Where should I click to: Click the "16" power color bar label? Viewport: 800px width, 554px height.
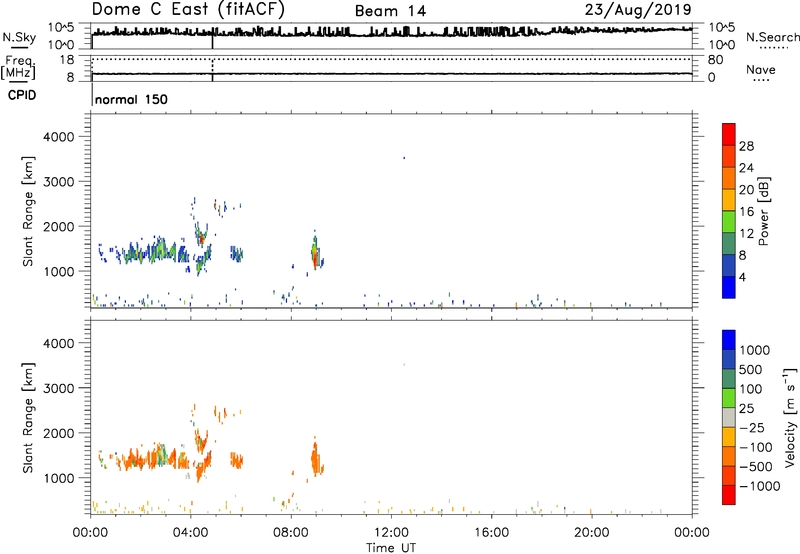click(x=746, y=212)
